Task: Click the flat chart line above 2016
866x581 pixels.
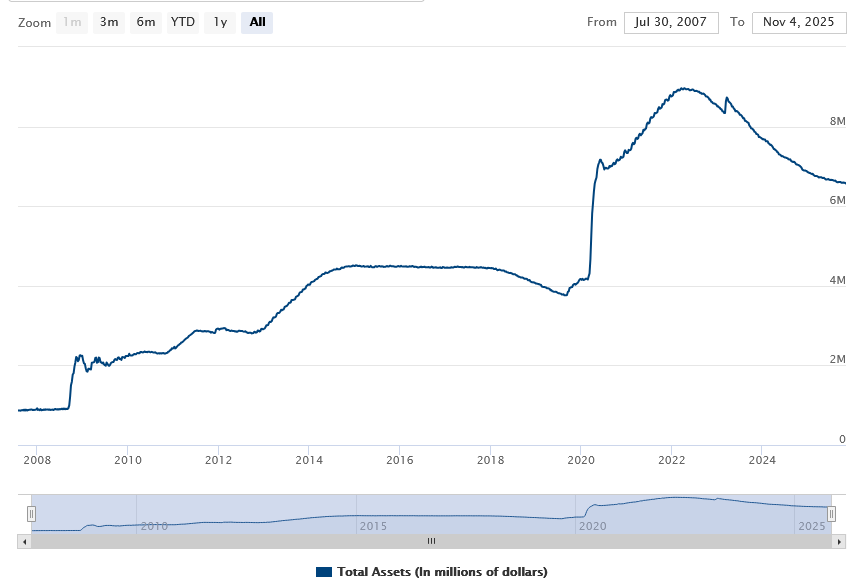Action: pyautogui.click(x=399, y=266)
